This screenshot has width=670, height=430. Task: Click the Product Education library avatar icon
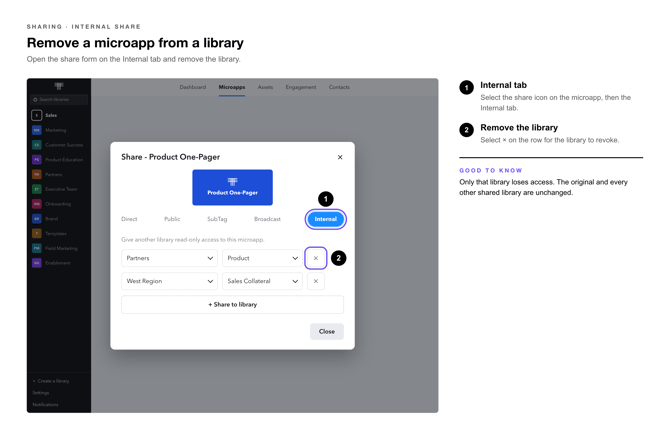37,159
